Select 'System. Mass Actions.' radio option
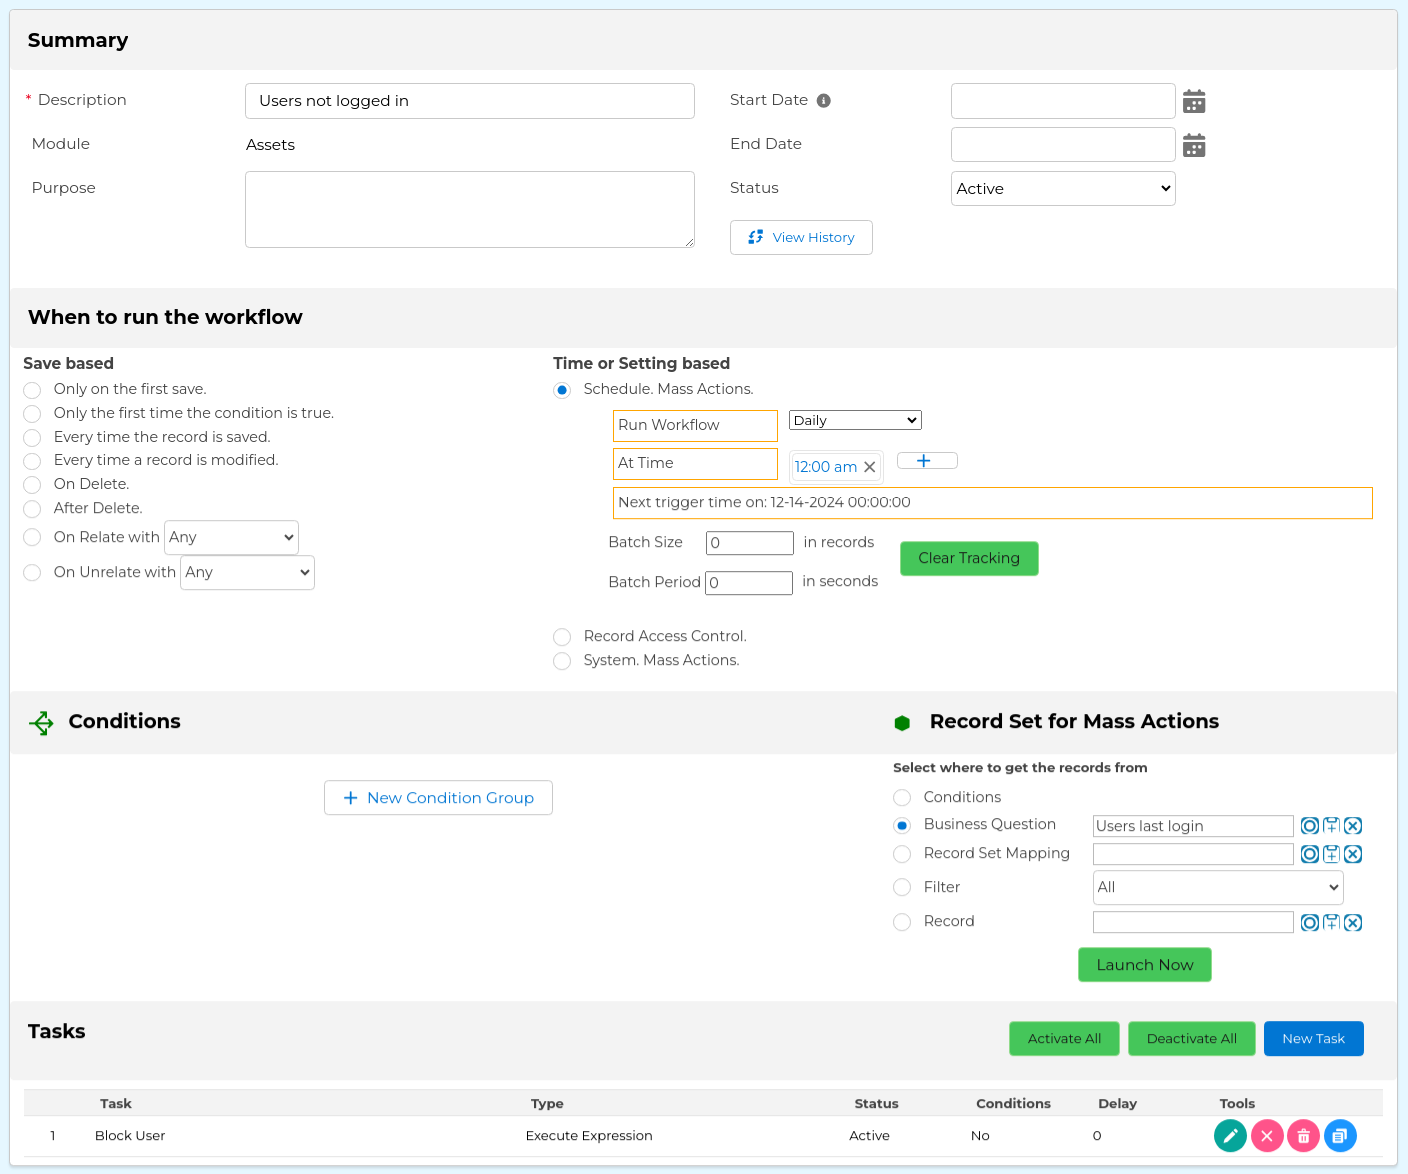1408x1174 pixels. pos(562,661)
